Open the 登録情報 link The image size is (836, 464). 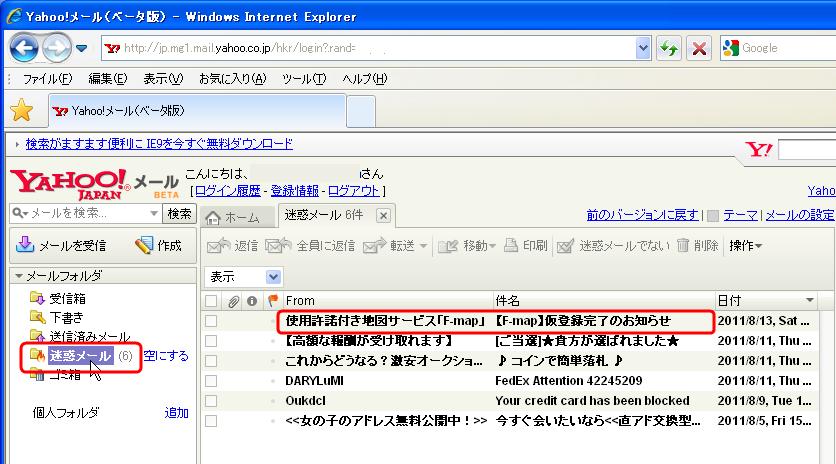[294, 191]
